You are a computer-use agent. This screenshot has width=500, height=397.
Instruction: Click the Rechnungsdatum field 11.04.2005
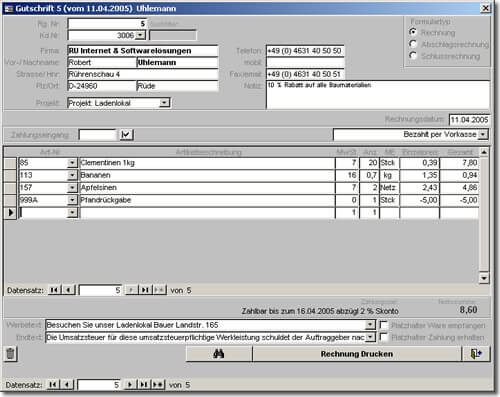click(x=469, y=120)
